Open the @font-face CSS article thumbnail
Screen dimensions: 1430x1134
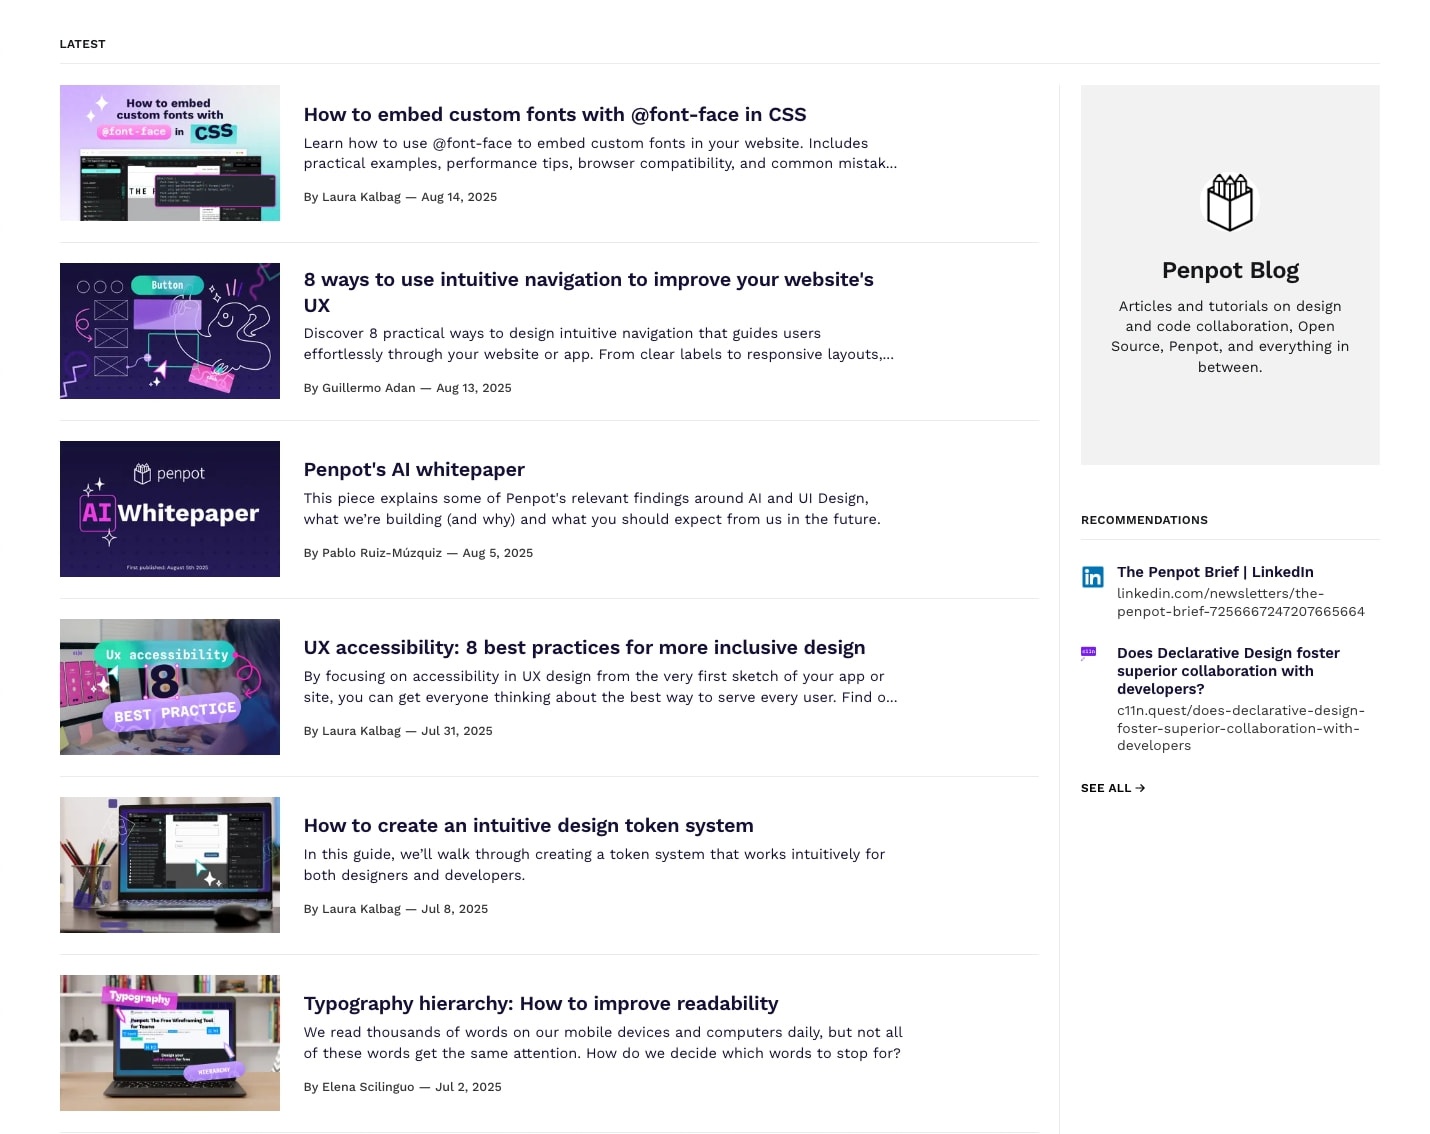pos(170,153)
